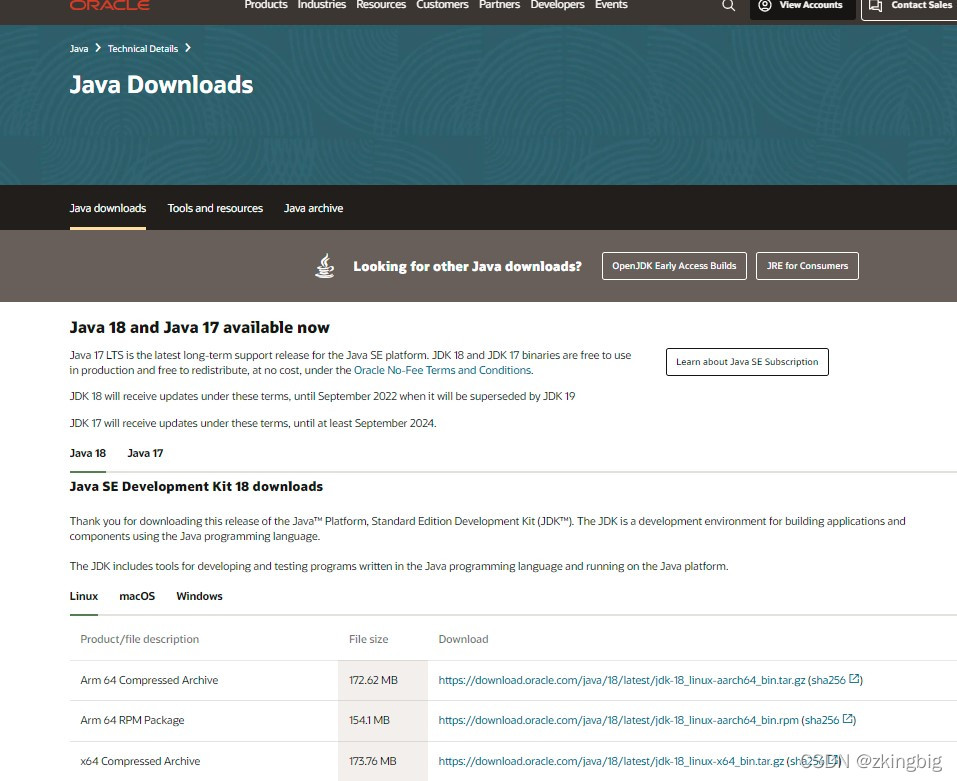
Task: Click external link icon after aarch64 rpm sha256
Action: point(848,719)
